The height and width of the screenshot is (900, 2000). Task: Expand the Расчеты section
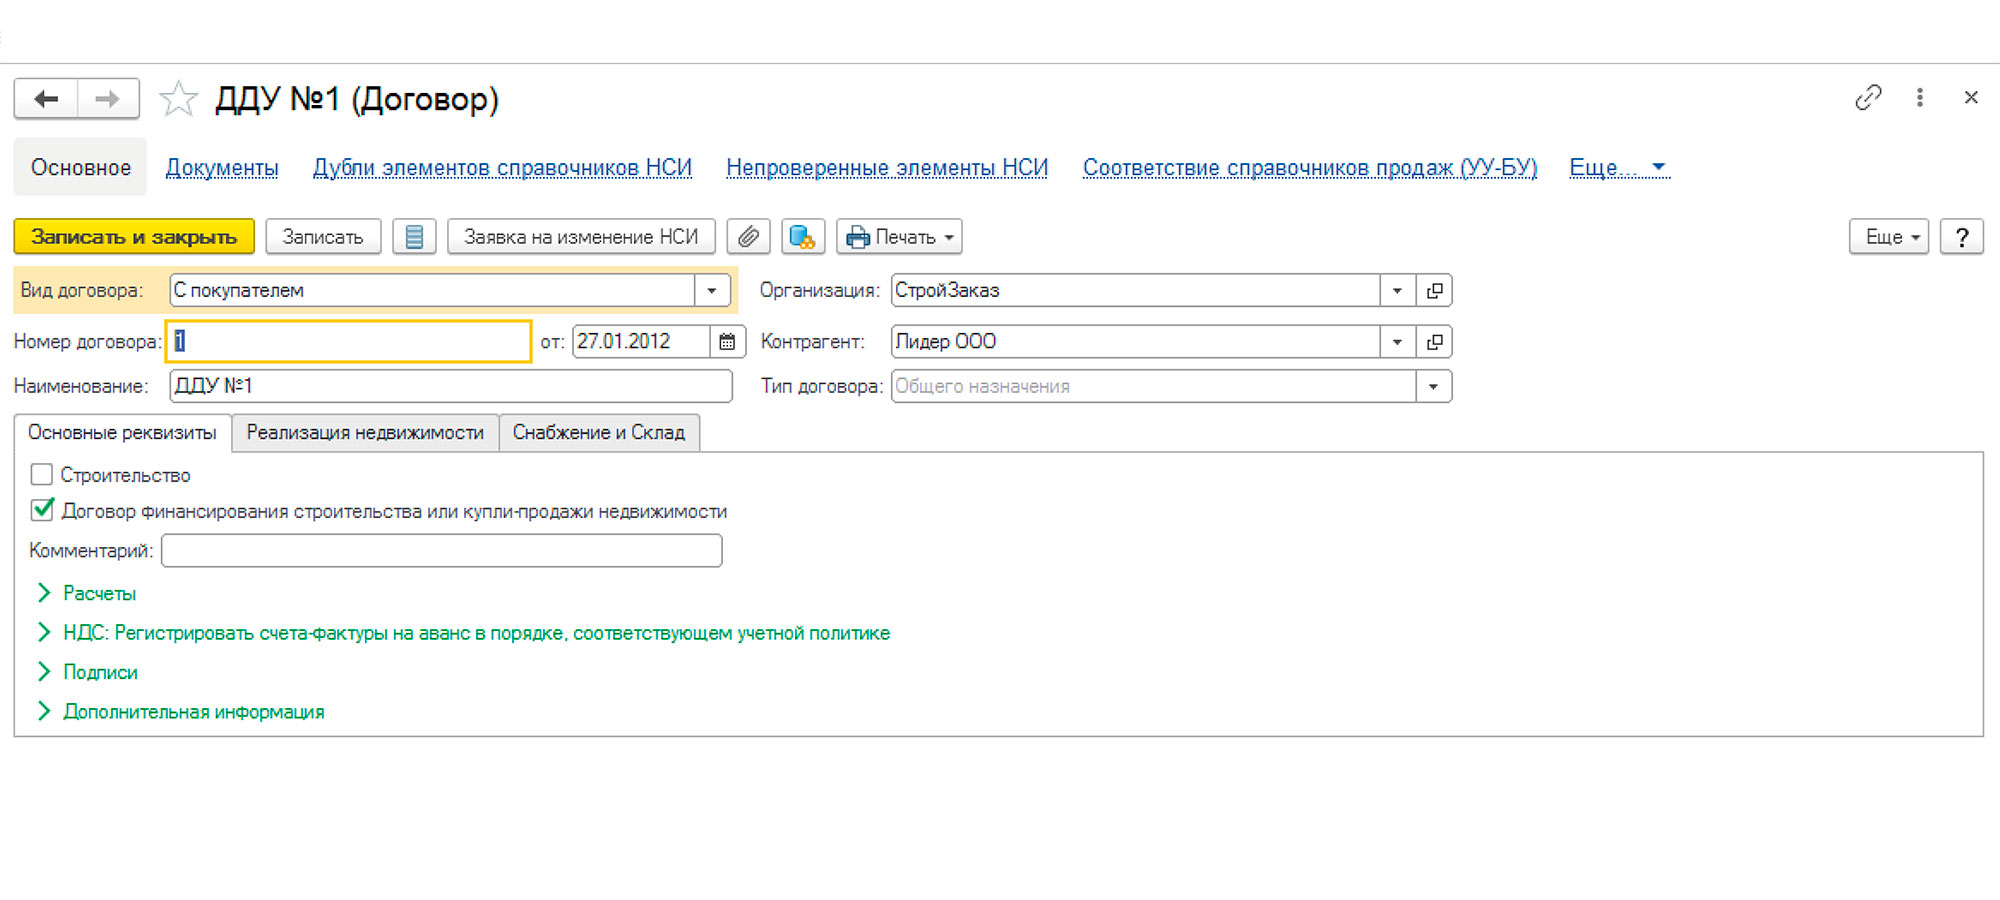click(x=98, y=593)
